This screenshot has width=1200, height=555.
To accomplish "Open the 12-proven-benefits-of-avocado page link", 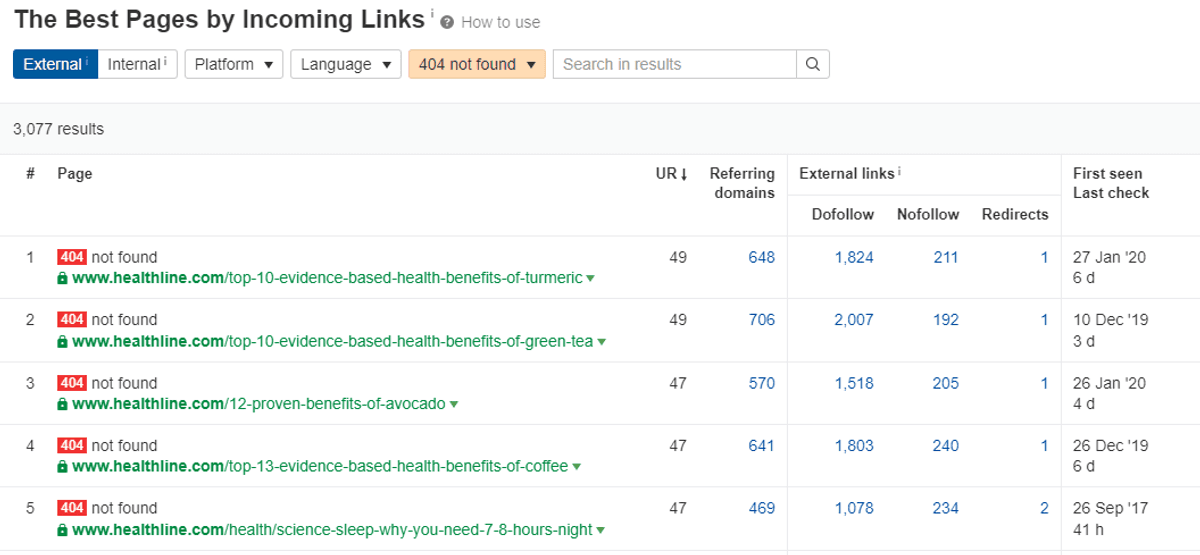I will pos(259,404).
